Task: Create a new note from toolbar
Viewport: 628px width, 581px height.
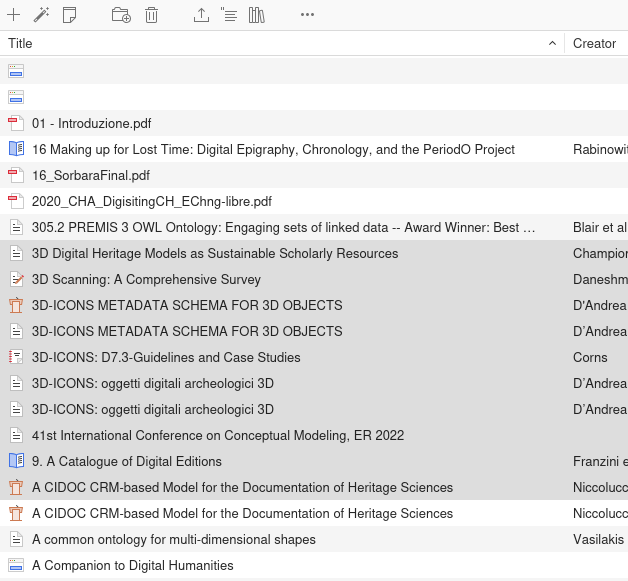Action: (69, 15)
